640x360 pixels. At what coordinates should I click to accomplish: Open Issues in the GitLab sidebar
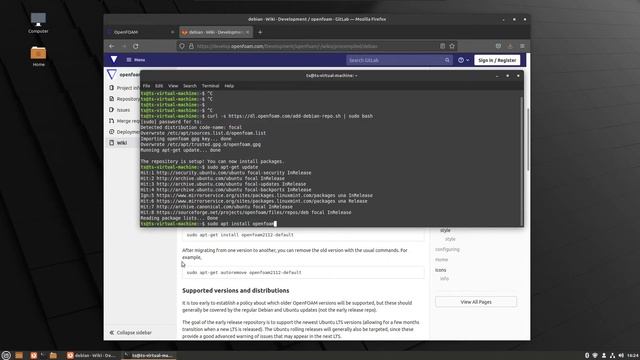pyautogui.click(x=120, y=110)
